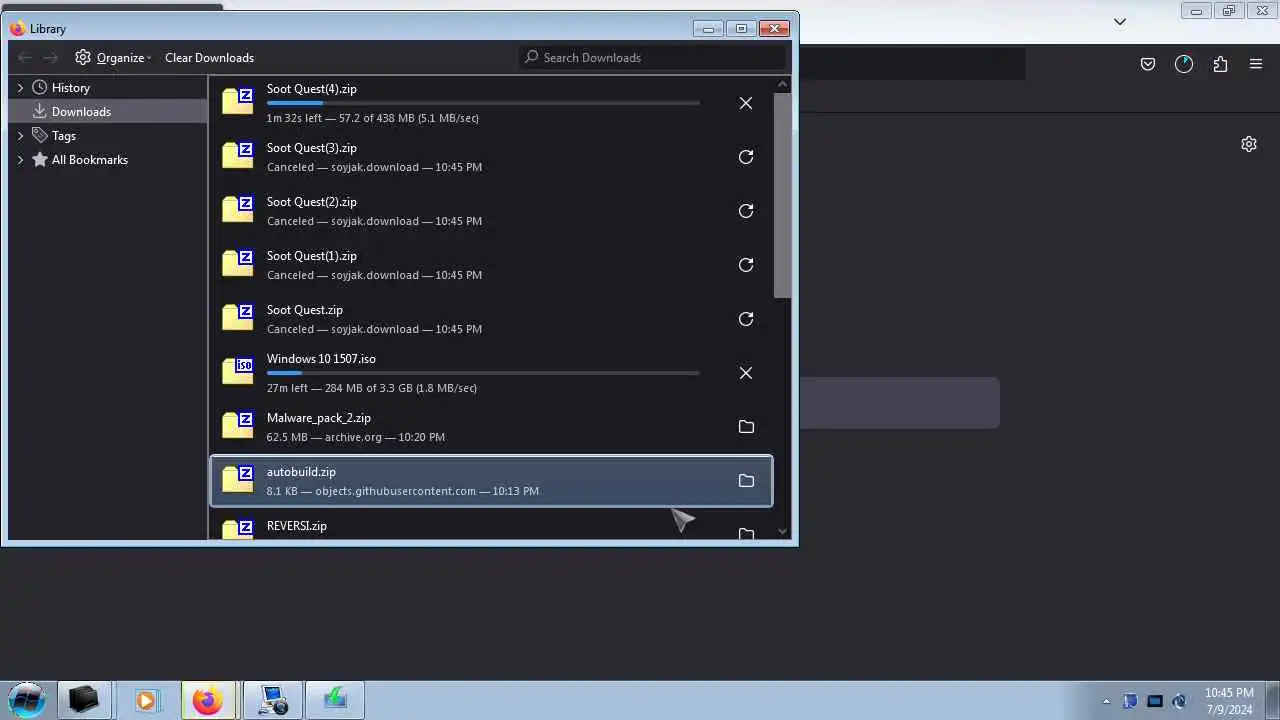Open Firefox extensions puzzle icon
The image size is (1280, 720).
point(1220,64)
